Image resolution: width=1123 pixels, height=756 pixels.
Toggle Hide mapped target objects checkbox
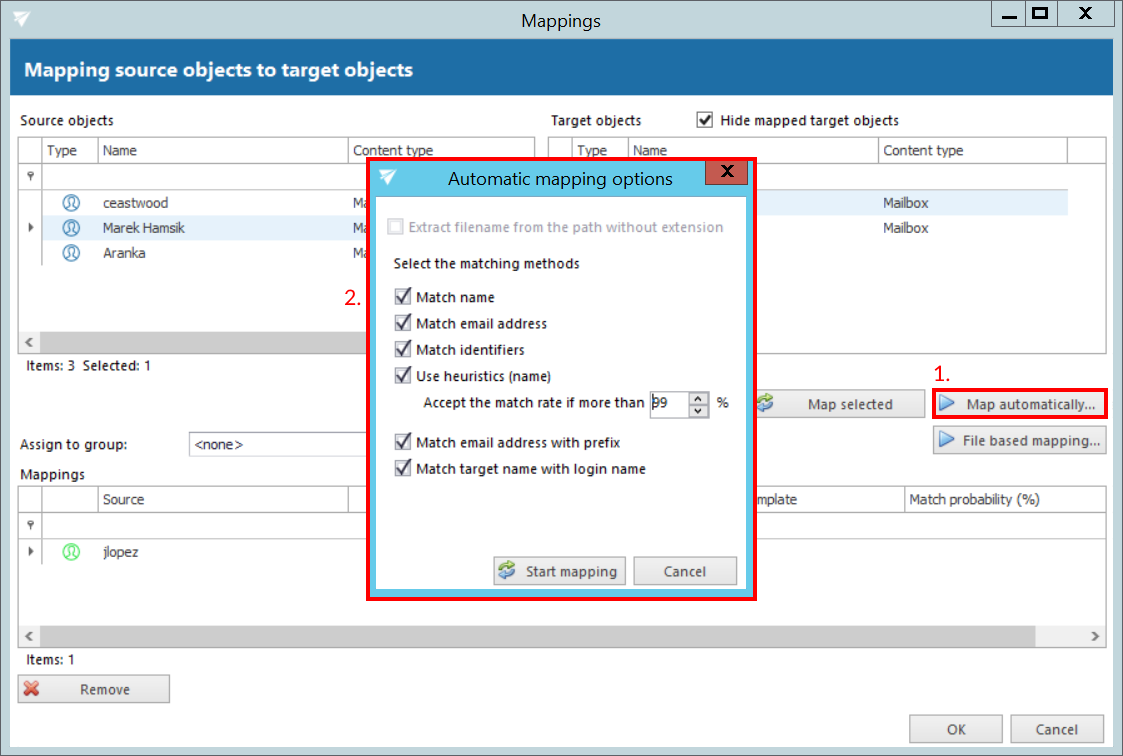pyautogui.click(x=705, y=120)
